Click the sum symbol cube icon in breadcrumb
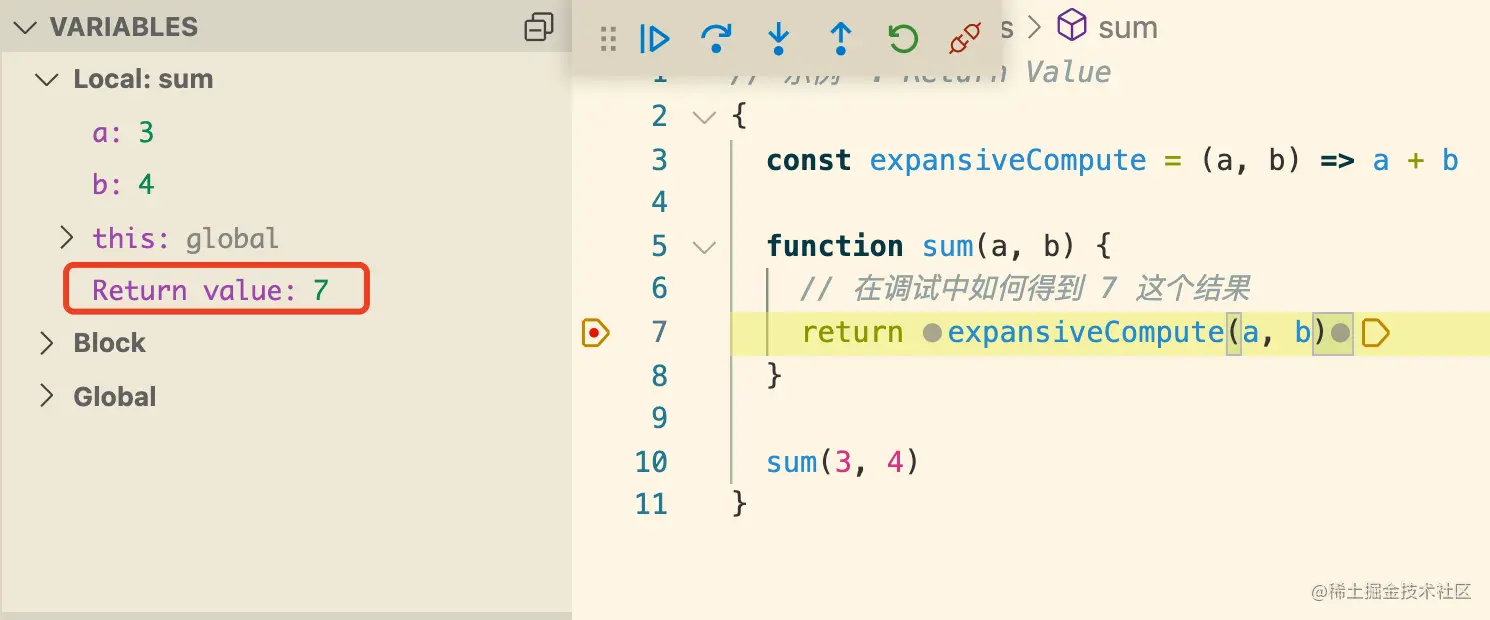Viewport: 1490px width, 620px height. [x=1072, y=26]
